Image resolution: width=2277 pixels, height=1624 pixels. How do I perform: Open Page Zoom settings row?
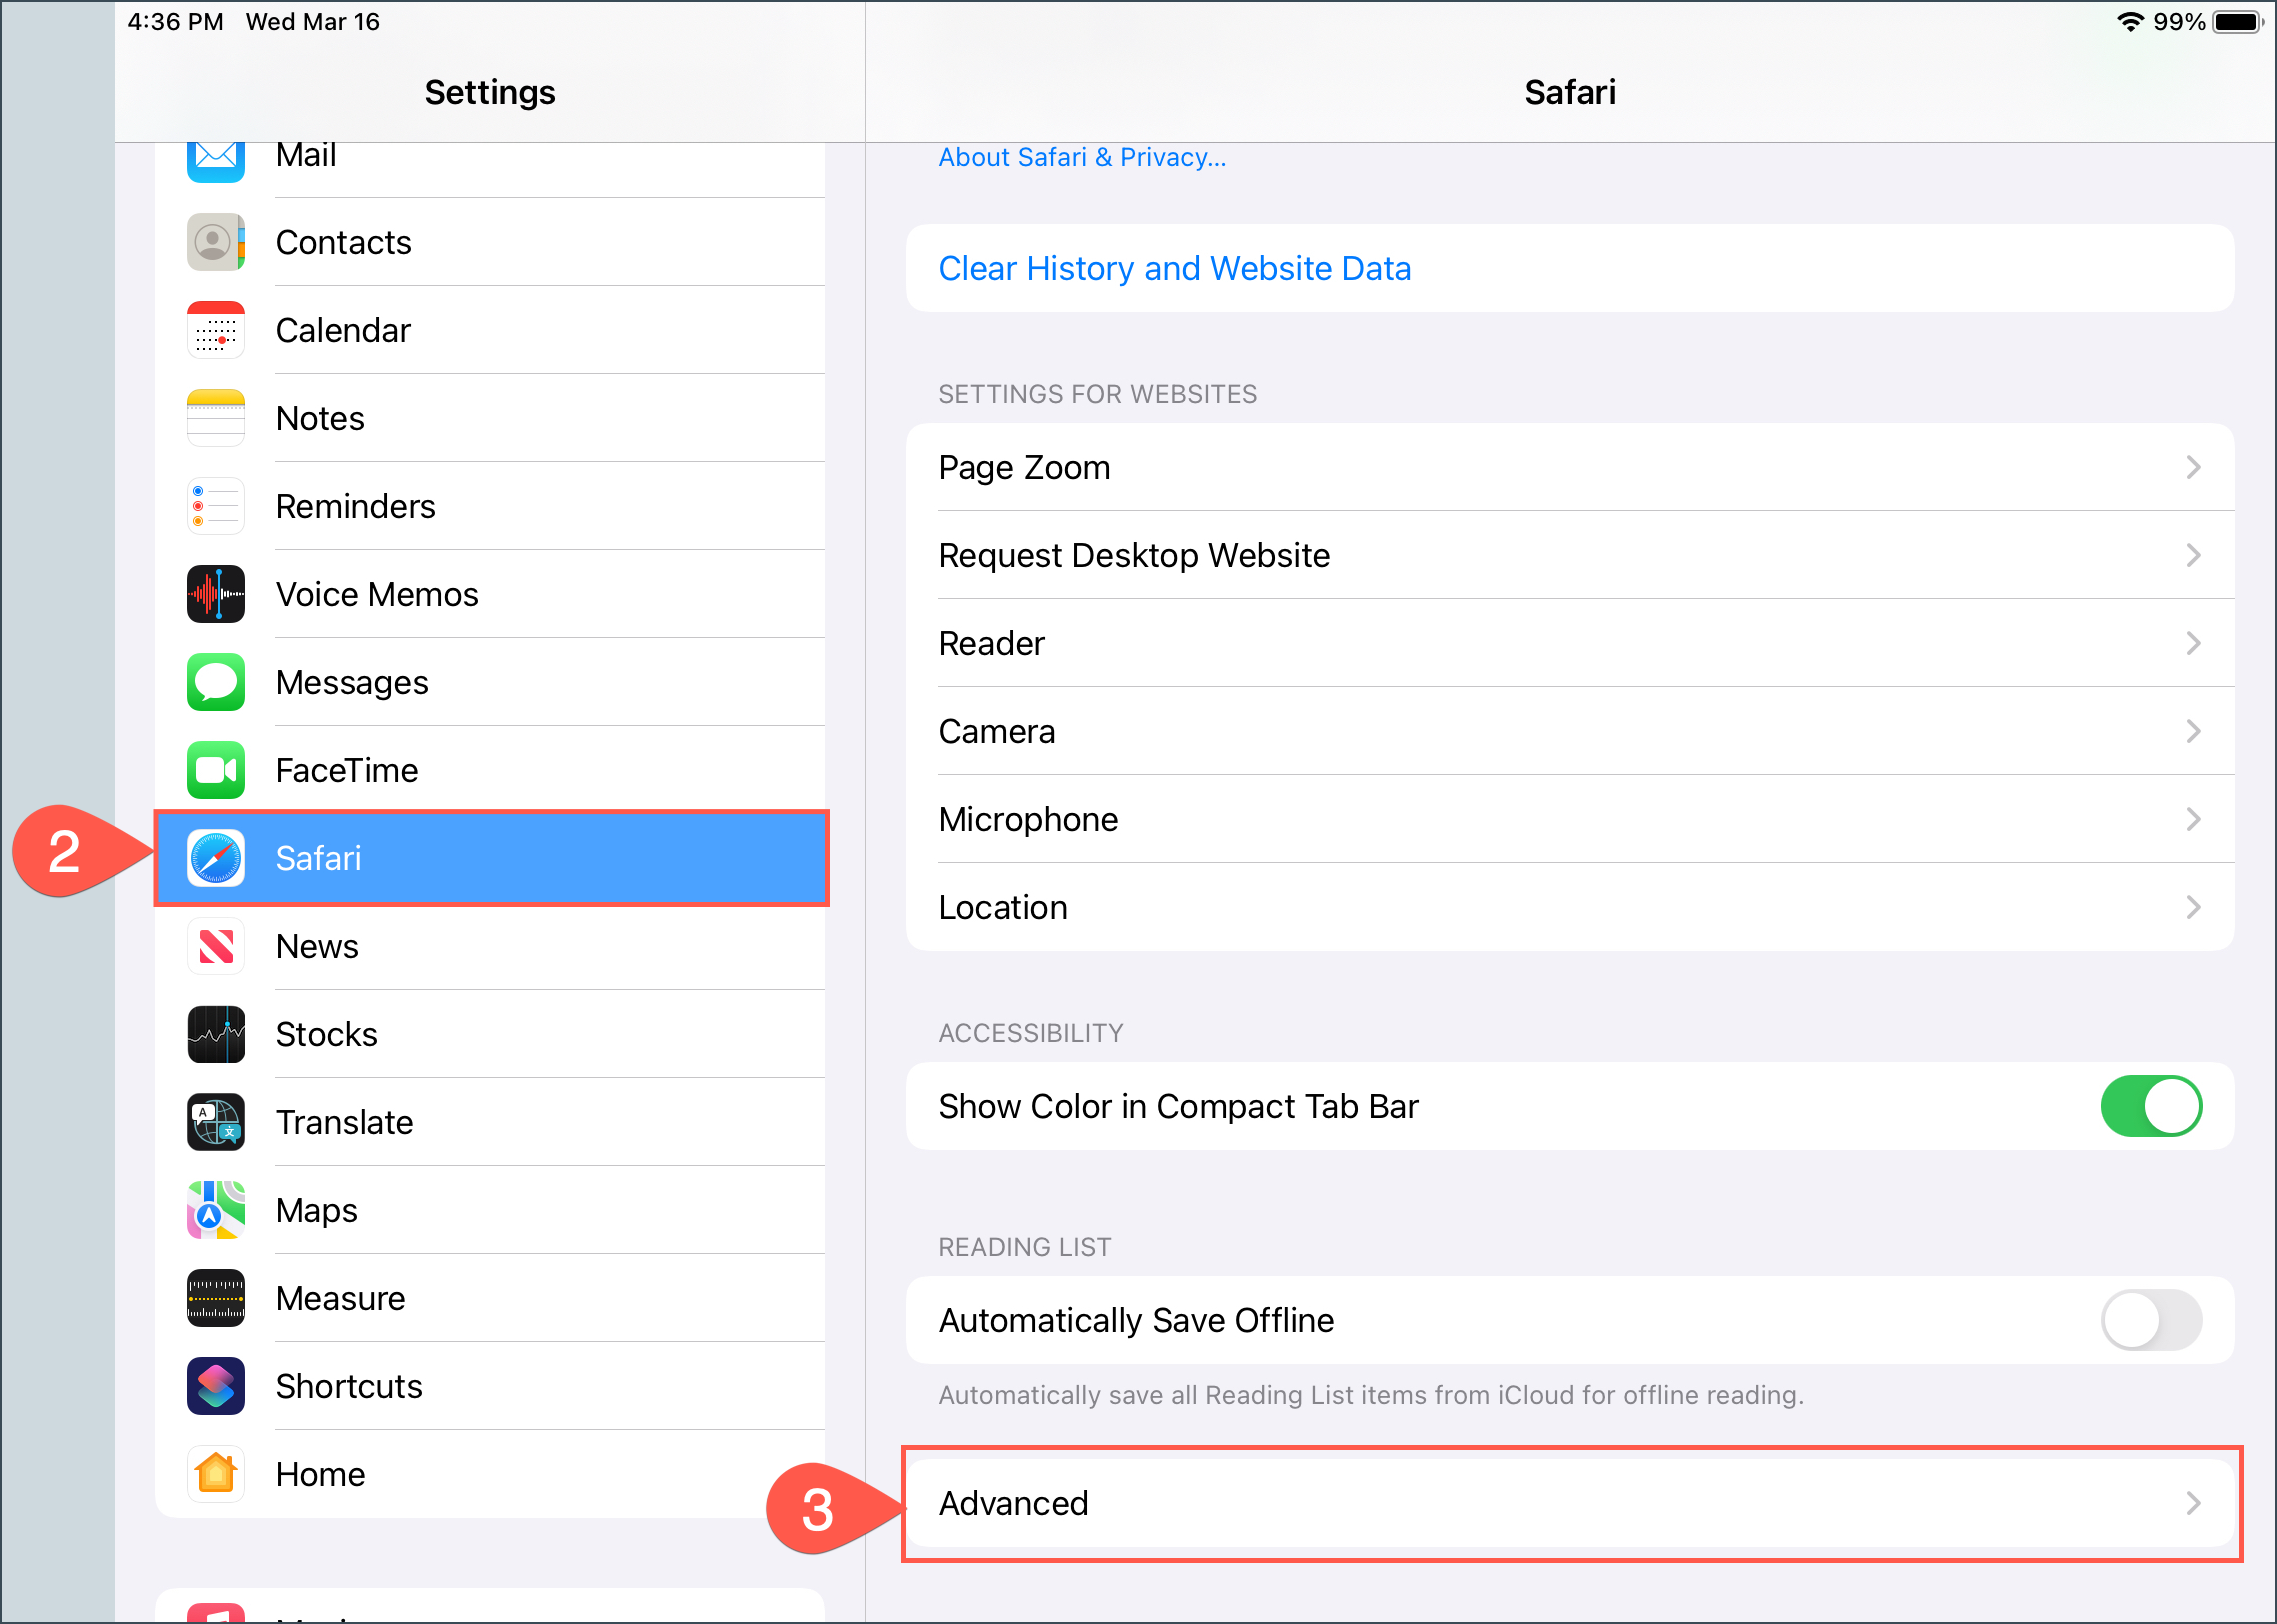click(x=1570, y=467)
